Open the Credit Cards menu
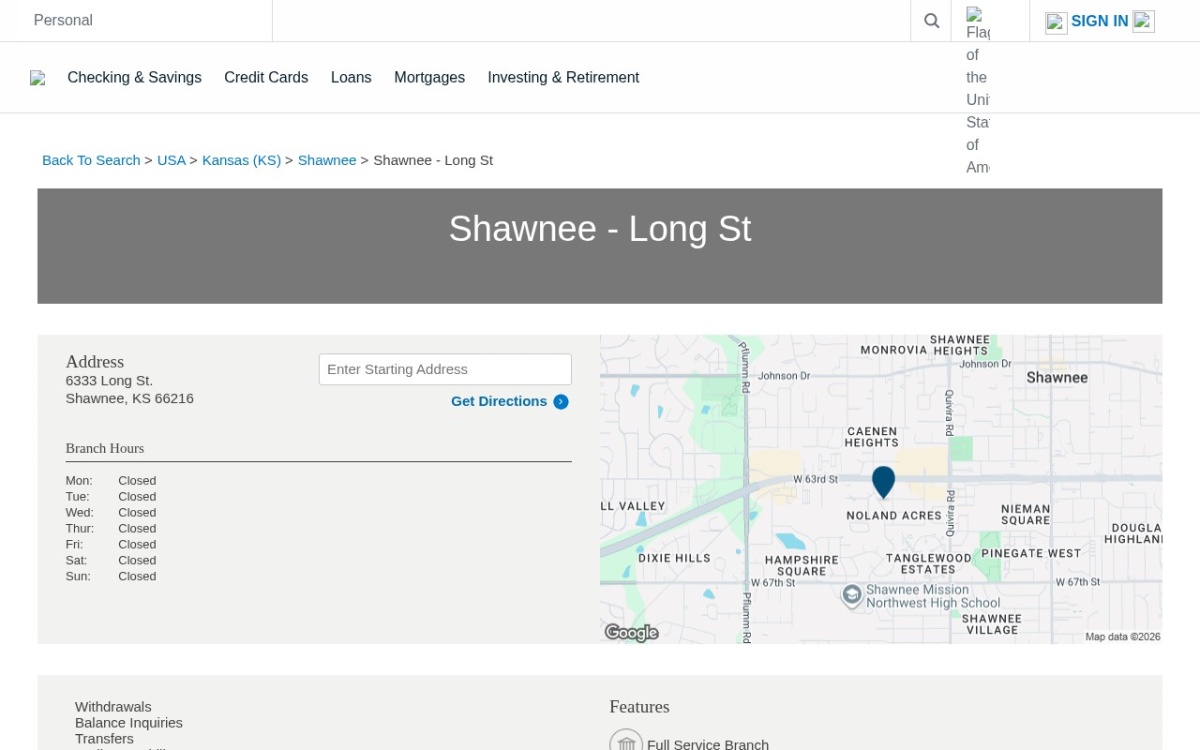This screenshot has height=750, width=1200. tap(266, 77)
